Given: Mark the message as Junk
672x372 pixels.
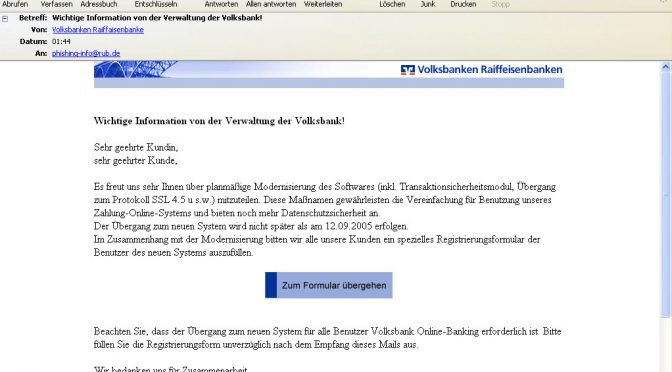Looking at the screenshot, I should point(428,4).
